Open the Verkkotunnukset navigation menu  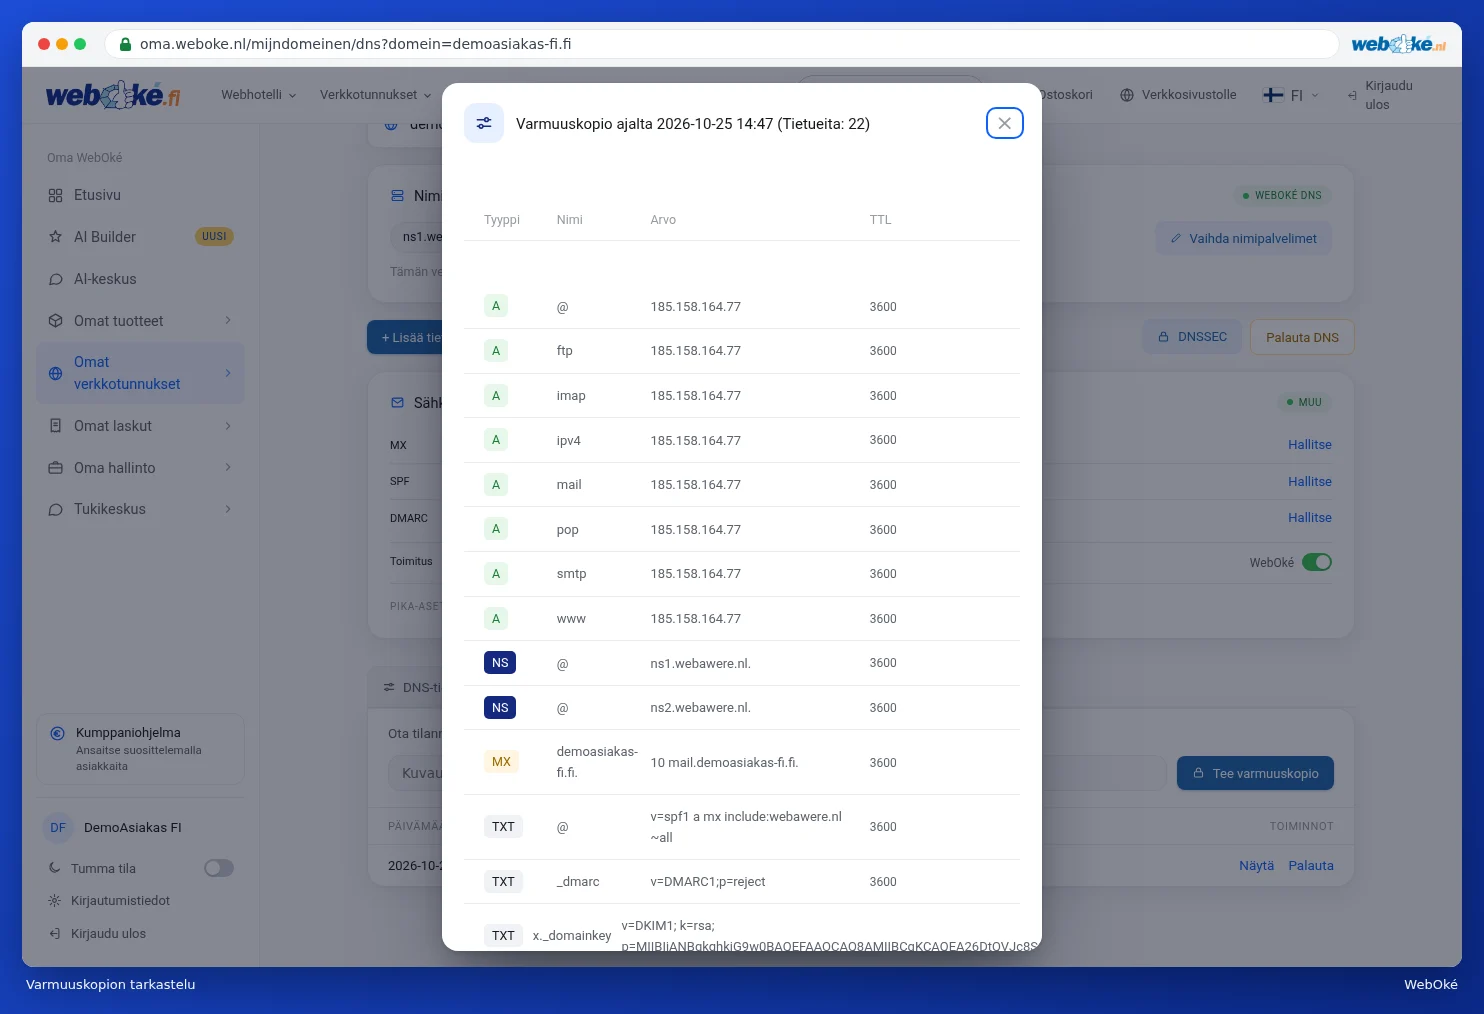tap(375, 95)
